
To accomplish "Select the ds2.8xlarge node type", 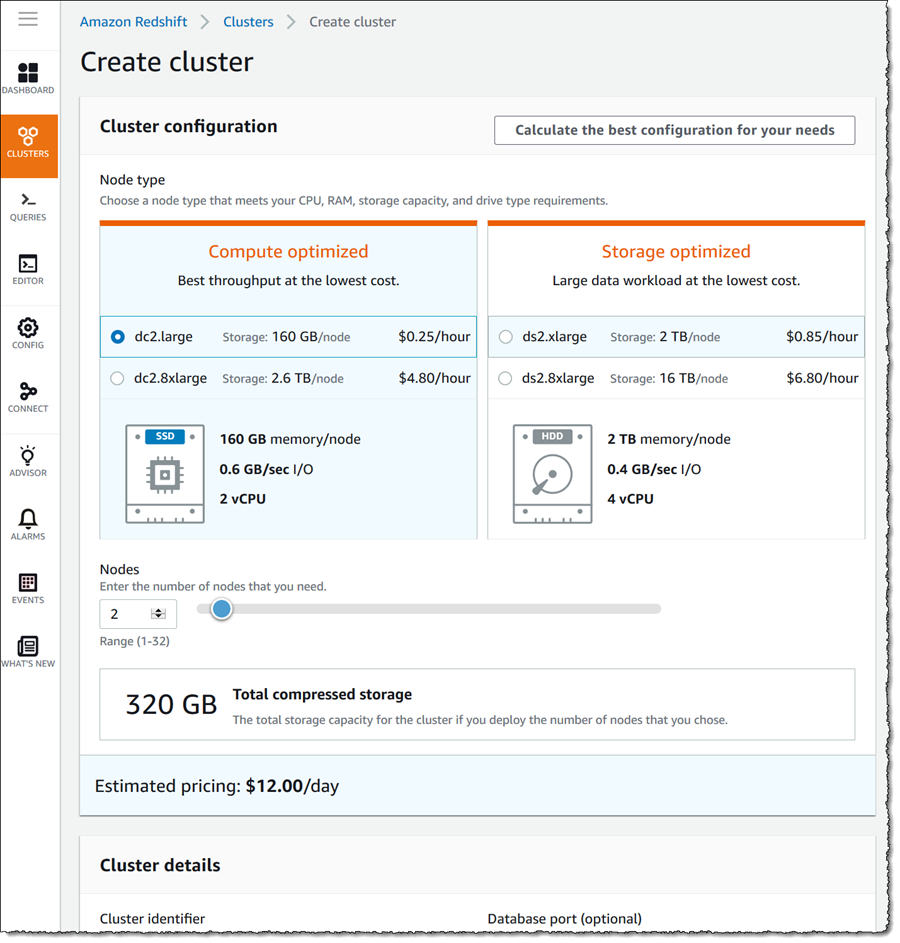I will pyautogui.click(x=505, y=378).
